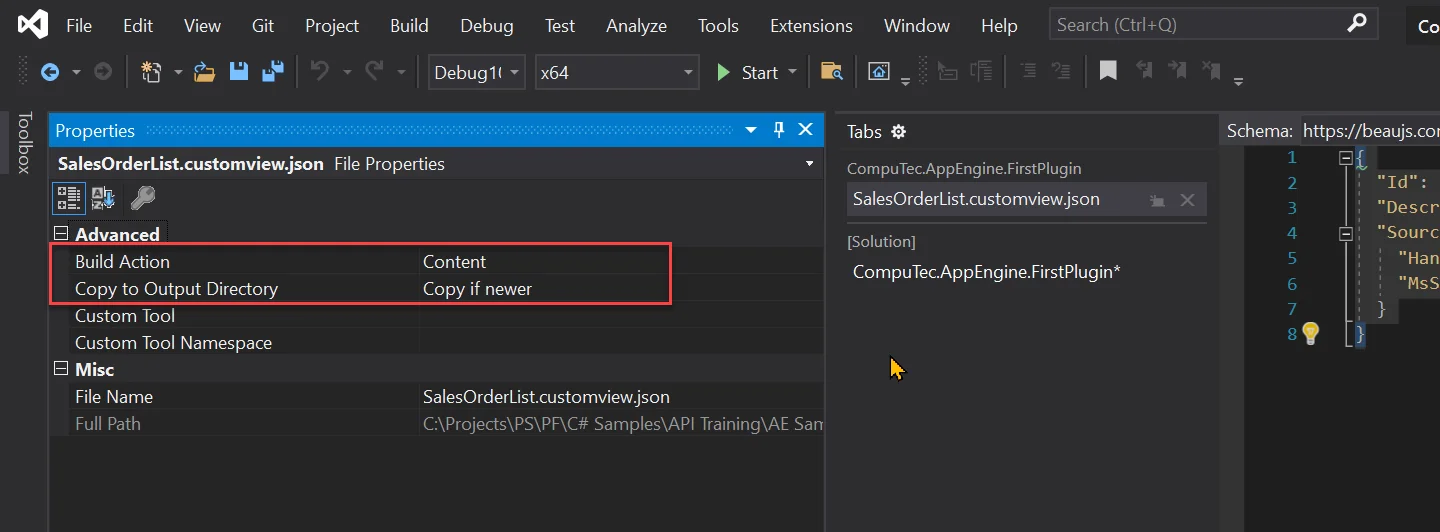Screen dimensions: 1440x532
Task: Open the Build menu
Action: pos(409,26)
